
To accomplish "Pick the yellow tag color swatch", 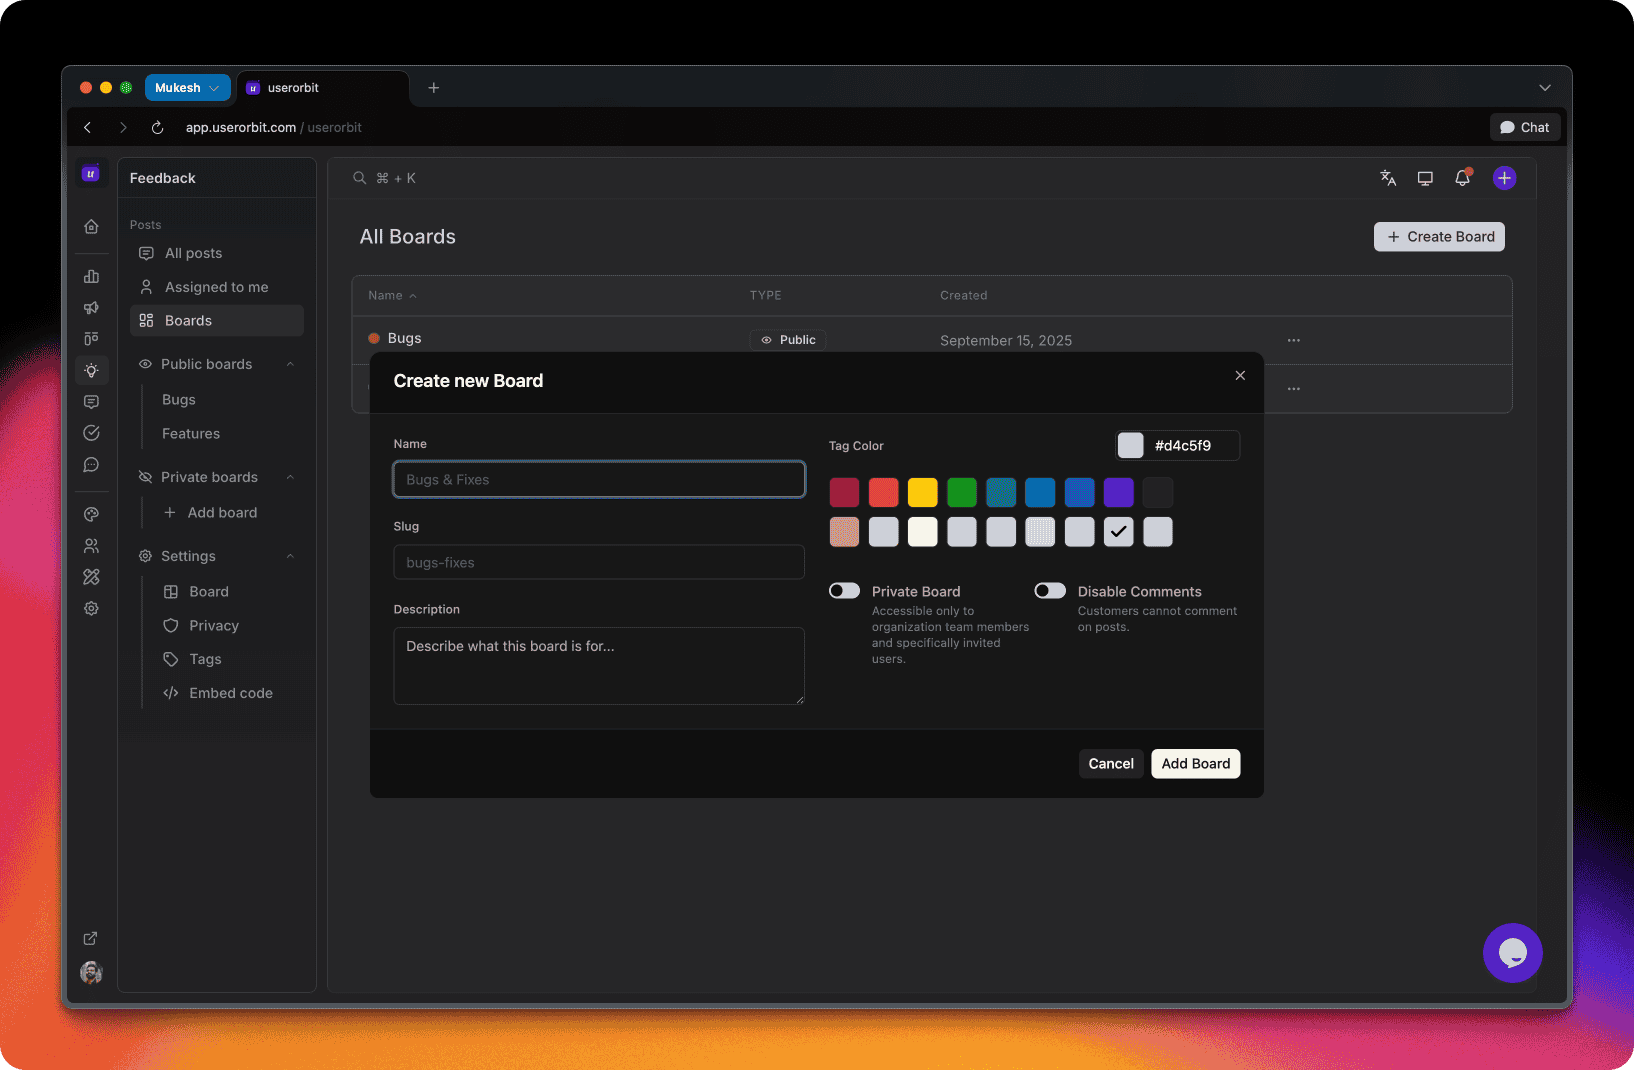I will (922, 492).
